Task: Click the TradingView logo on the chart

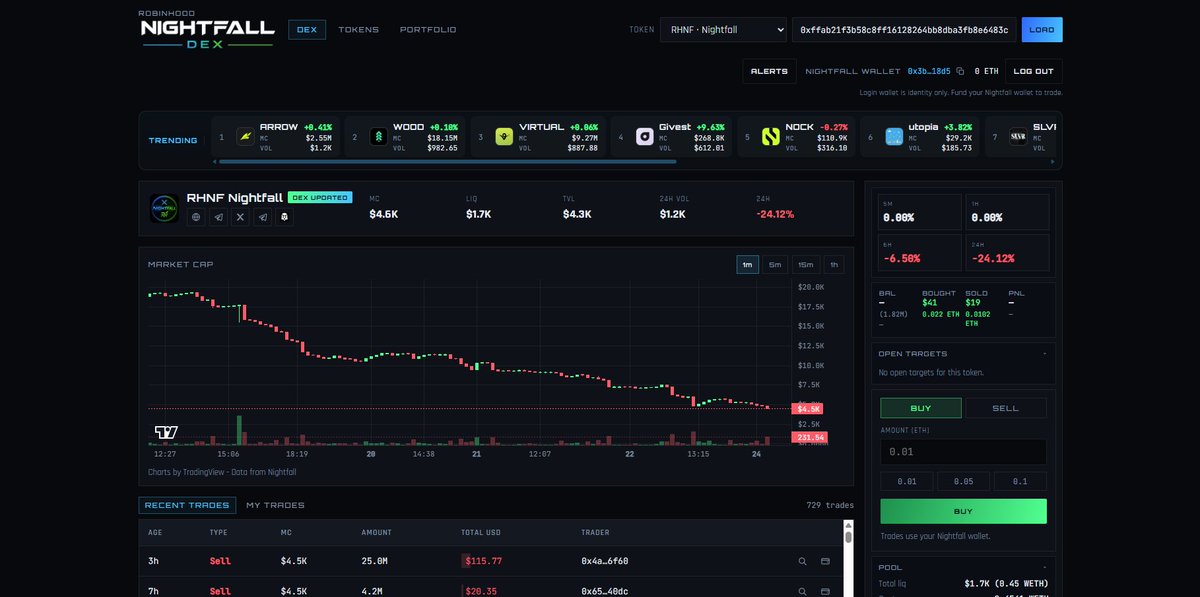Action: [166, 432]
